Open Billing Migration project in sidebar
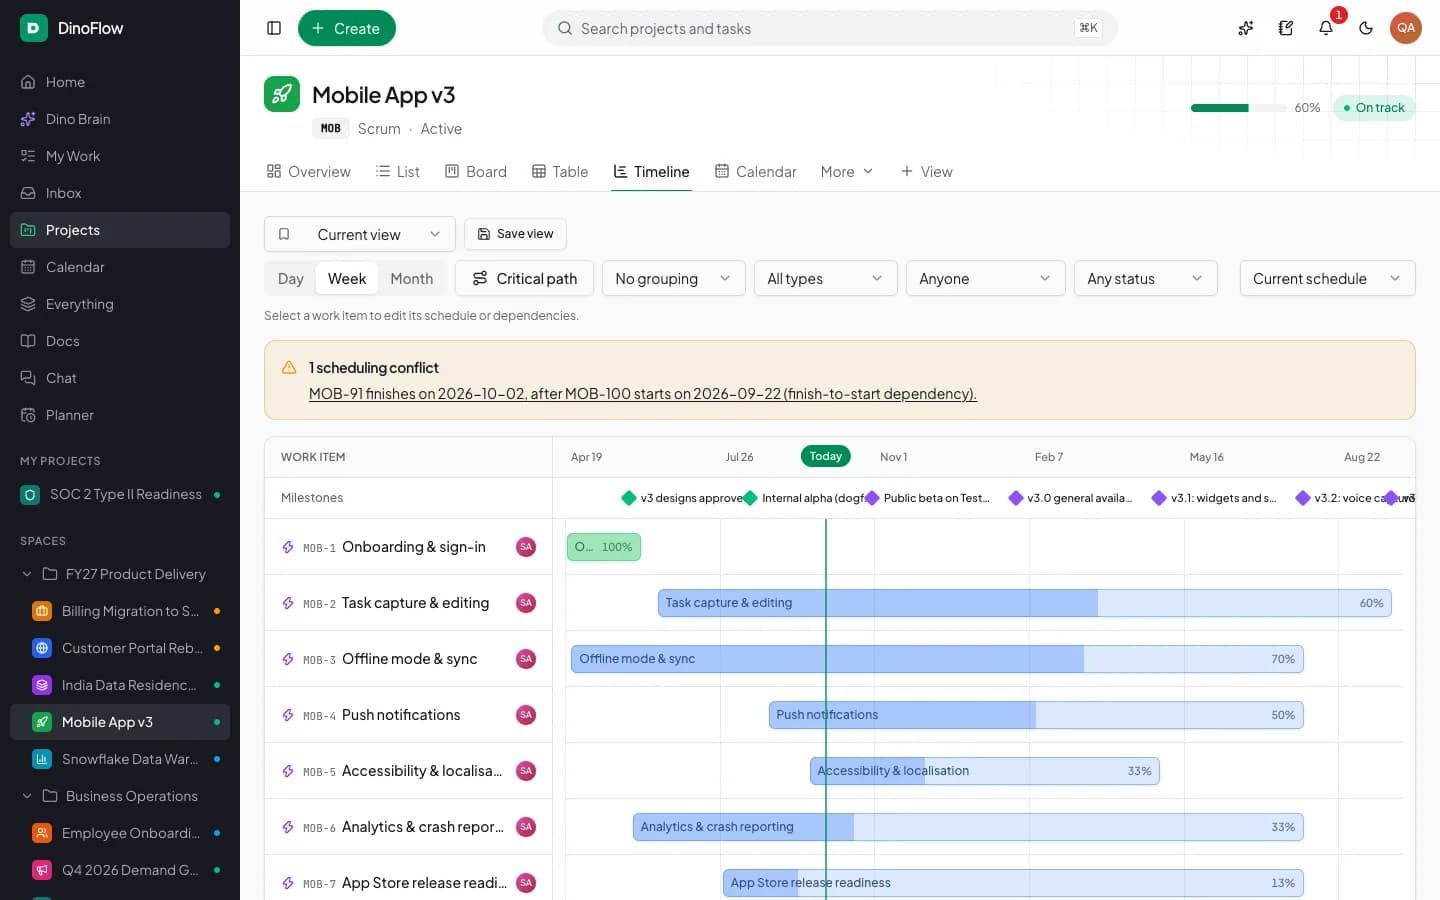Image resolution: width=1440 pixels, height=900 pixels. pos(120,611)
